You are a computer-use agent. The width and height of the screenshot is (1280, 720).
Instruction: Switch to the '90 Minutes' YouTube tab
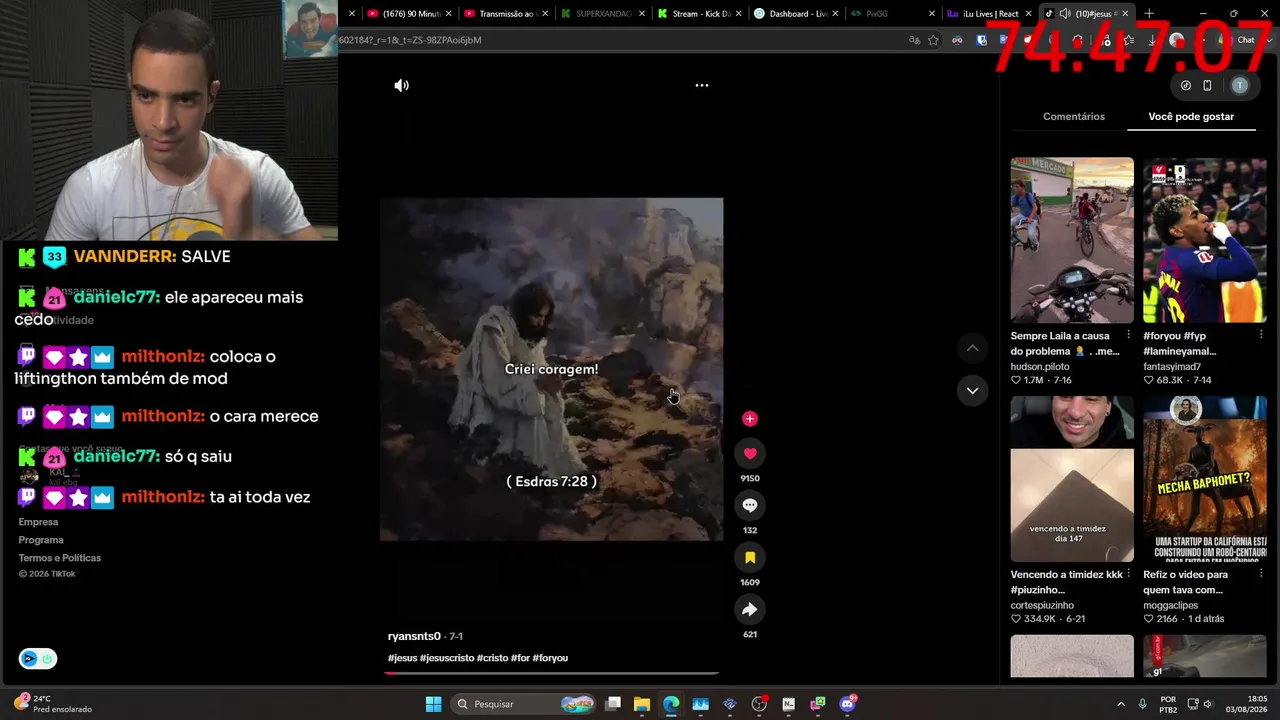[x=411, y=14]
